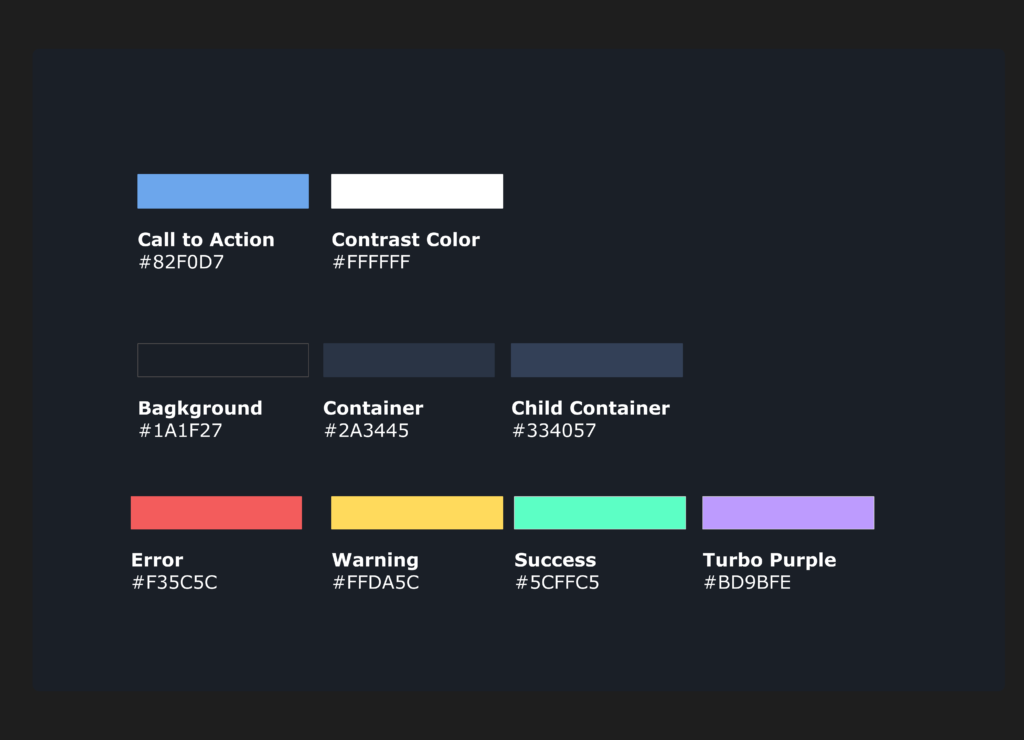Select the Container color swatch
The height and width of the screenshot is (740, 1024).
[x=408, y=360]
